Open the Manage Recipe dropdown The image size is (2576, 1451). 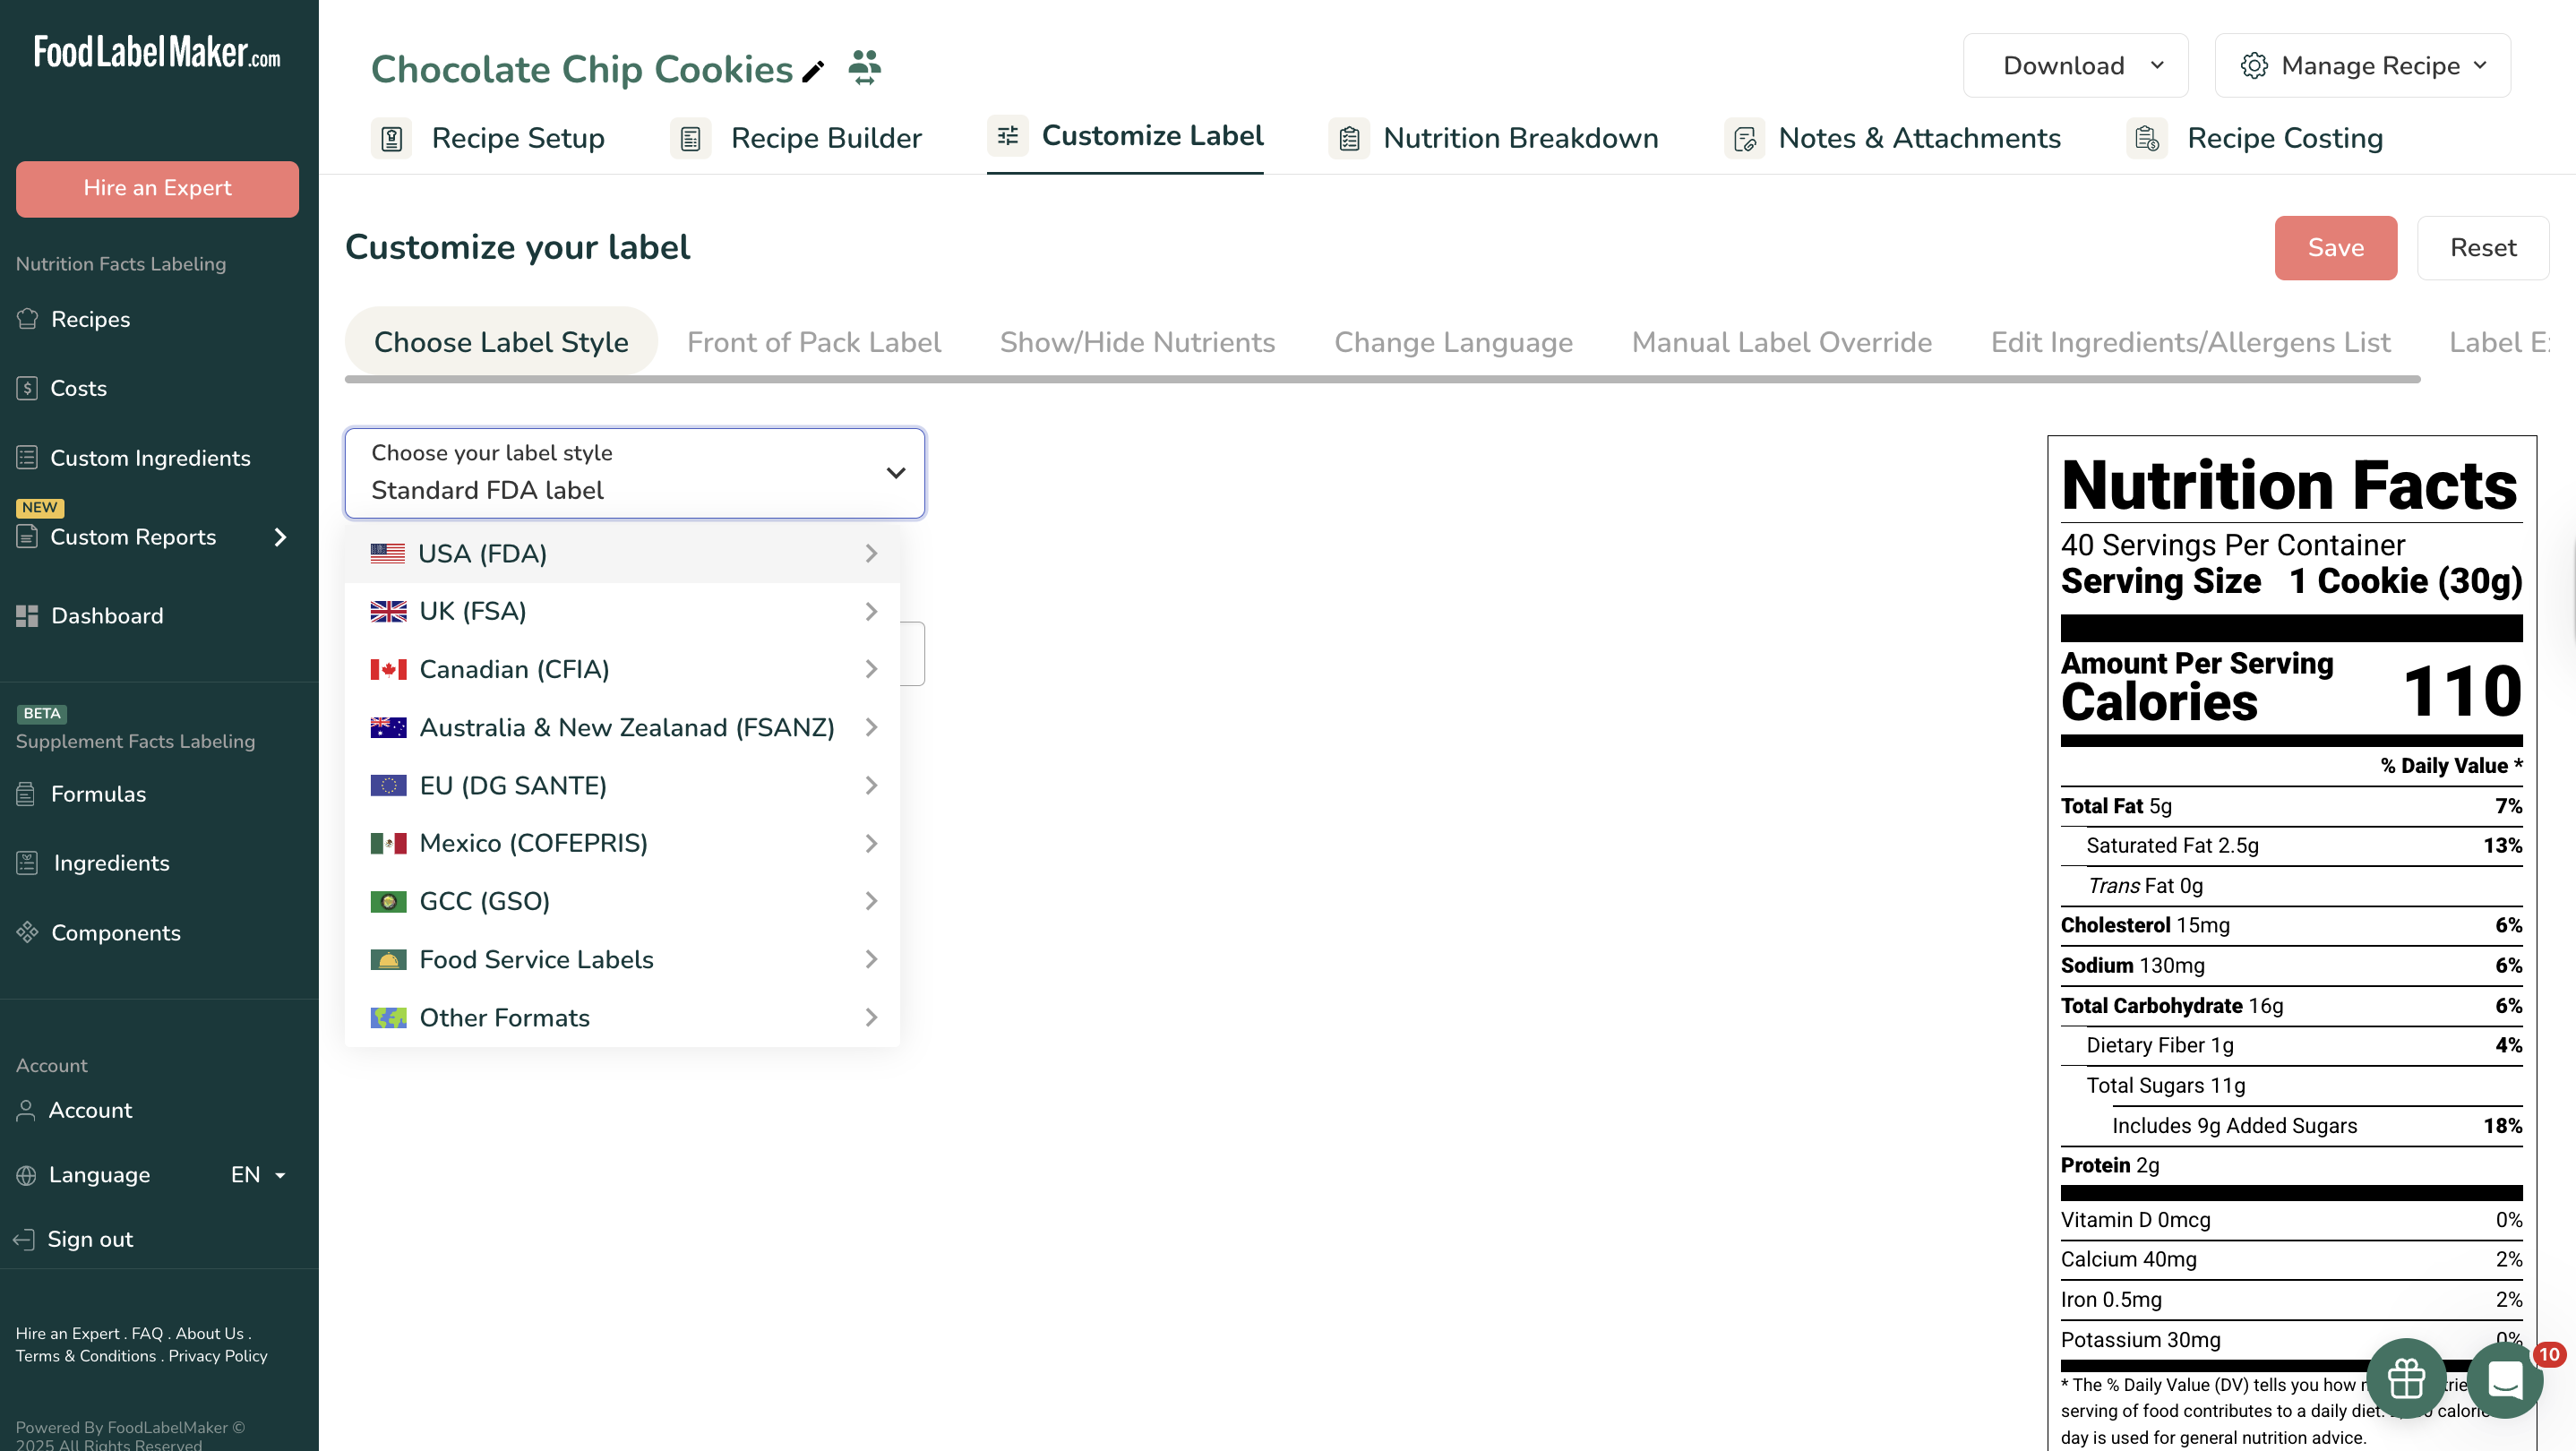coord(2361,66)
